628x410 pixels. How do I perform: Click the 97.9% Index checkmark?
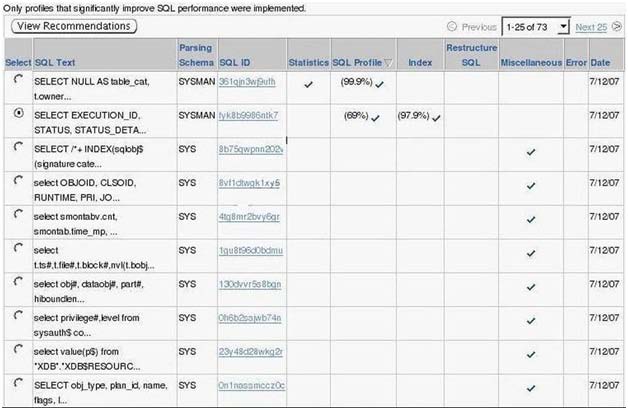436,118
